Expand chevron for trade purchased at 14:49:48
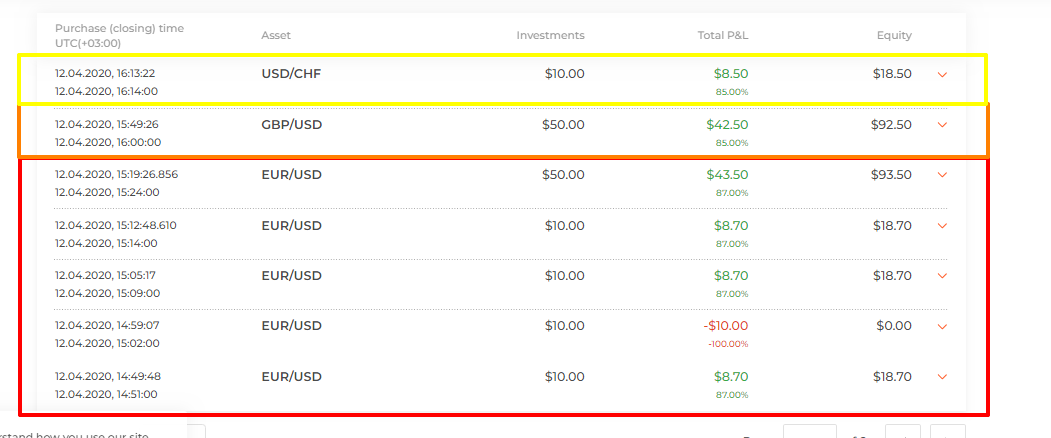This screenshot has height=438, width=1051. (x=942, y=377)
